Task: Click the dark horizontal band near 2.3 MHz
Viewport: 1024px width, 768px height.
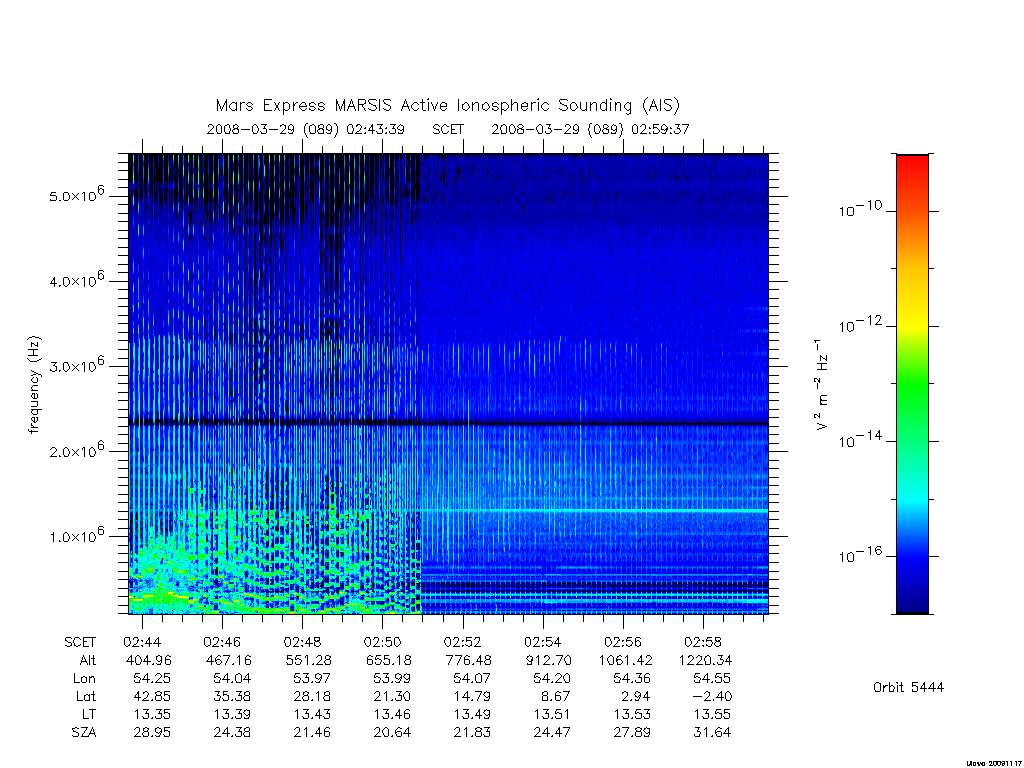Action: point(448,424)
